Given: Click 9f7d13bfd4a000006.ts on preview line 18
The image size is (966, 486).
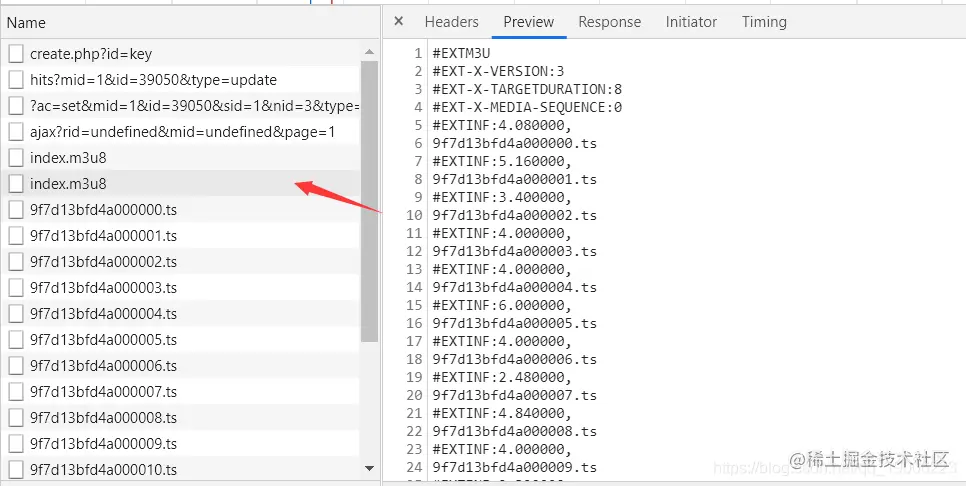Looking at the screenshot, I should [x=514, y=359].
